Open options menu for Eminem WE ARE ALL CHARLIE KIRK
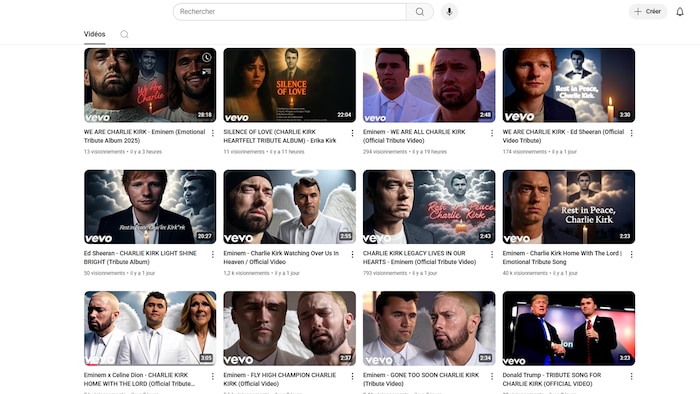This screenshot has height=394, width=700. [x=492, y=133]
